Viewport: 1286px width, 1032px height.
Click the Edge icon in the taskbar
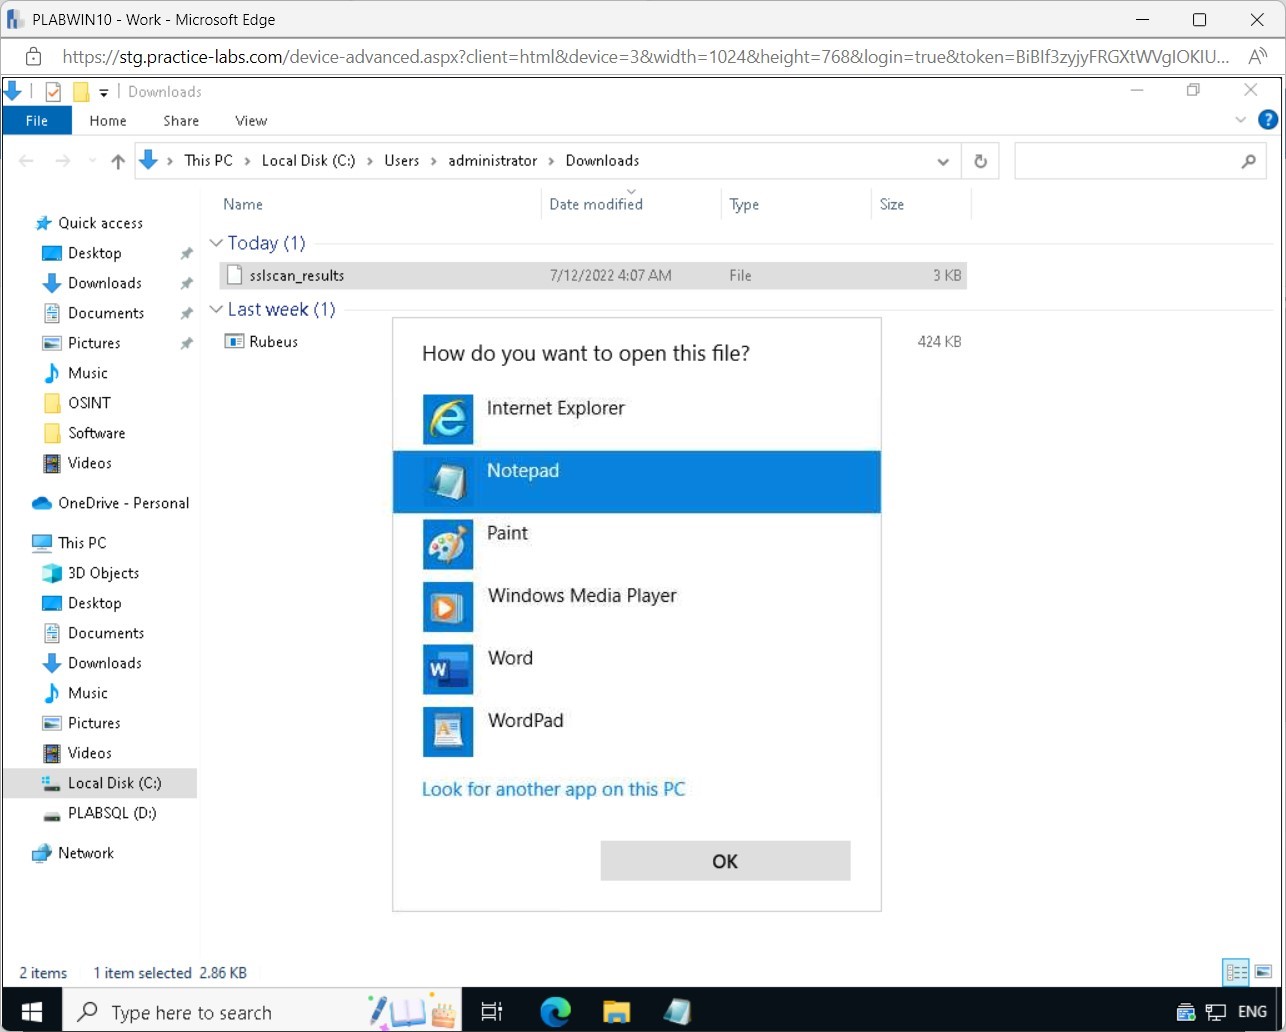pyautogui.click(x=555, y=1012)
